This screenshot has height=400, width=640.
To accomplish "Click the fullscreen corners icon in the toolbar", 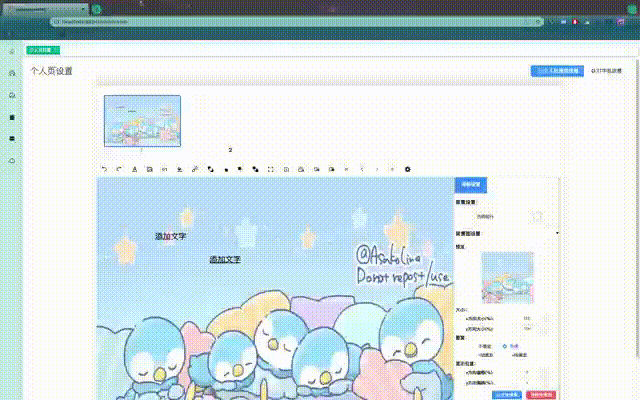I will coord(271,169).
